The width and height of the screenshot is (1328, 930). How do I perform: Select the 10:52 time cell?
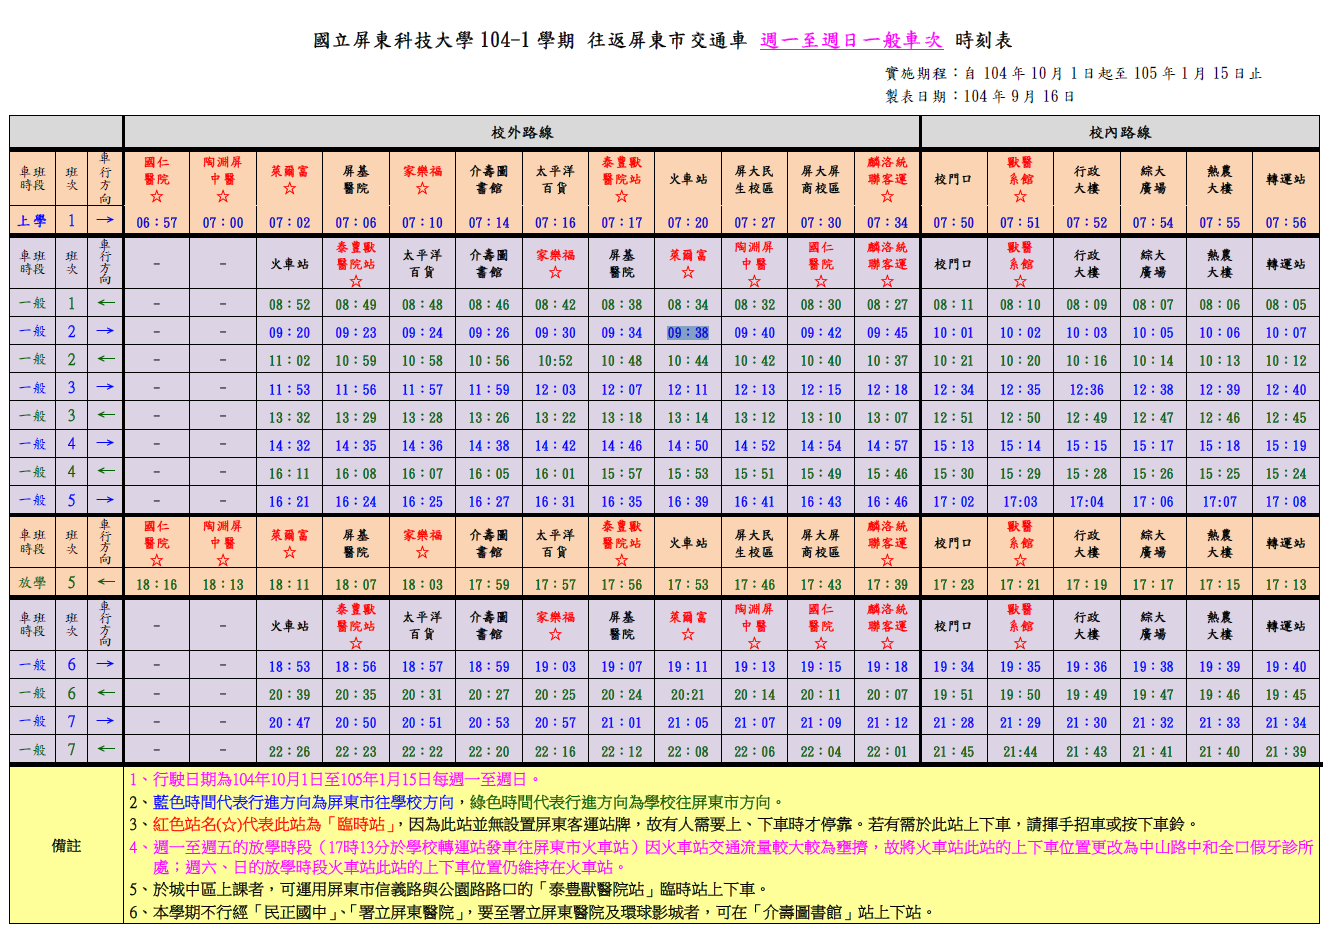[555, 361]
